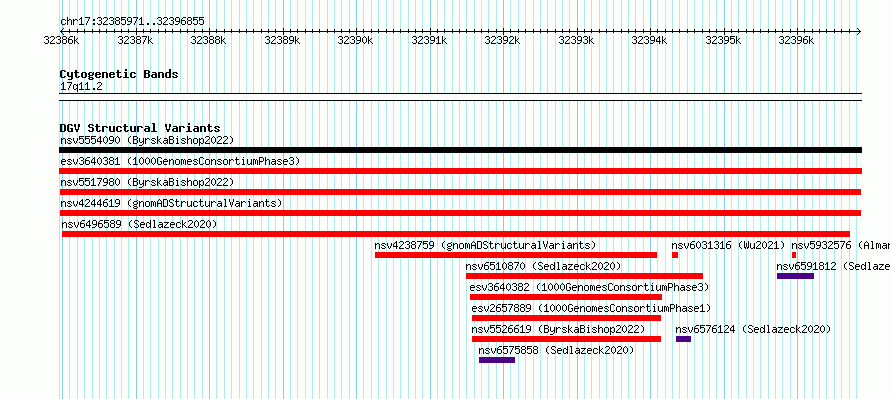Click the Cytogenetic Bands track title
This screenshot has width=890, height=399.
click(119, 74)
